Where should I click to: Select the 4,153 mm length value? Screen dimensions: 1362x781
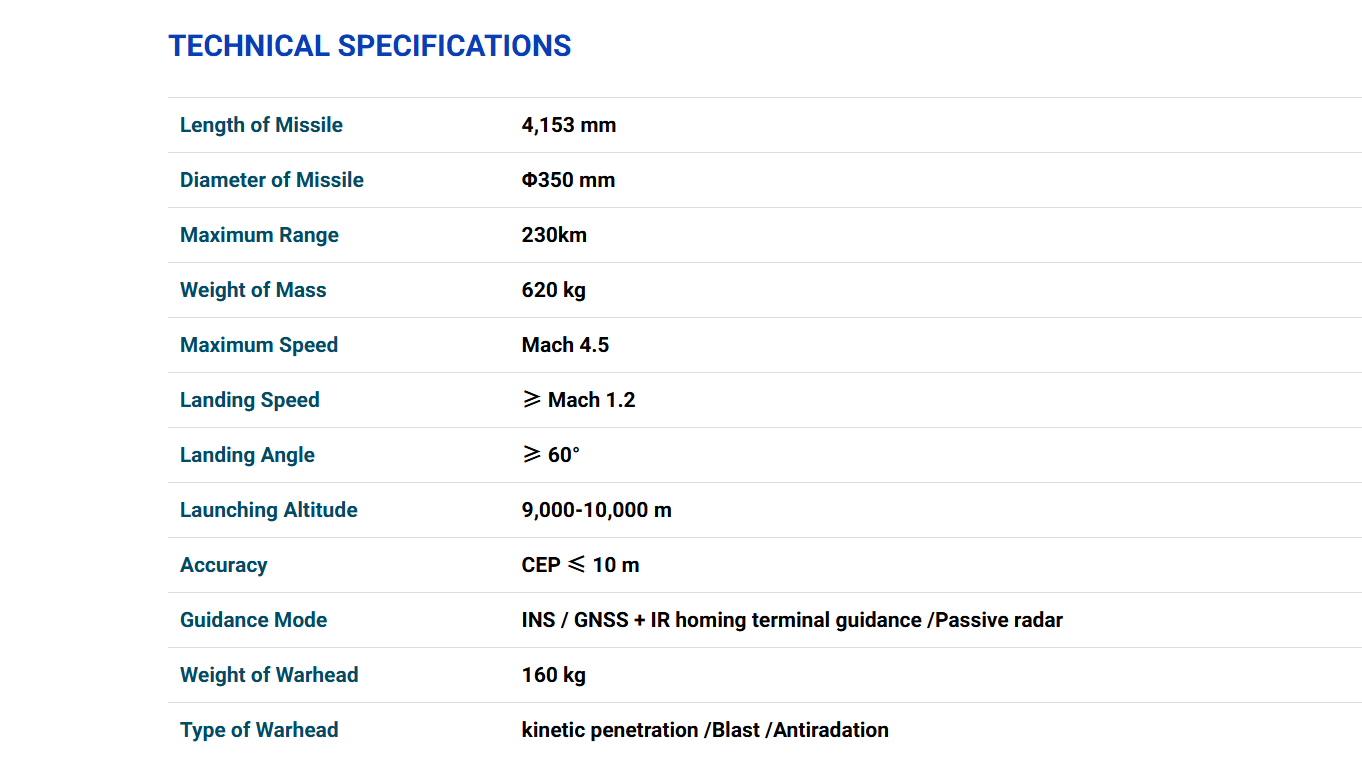click(568, 125)
